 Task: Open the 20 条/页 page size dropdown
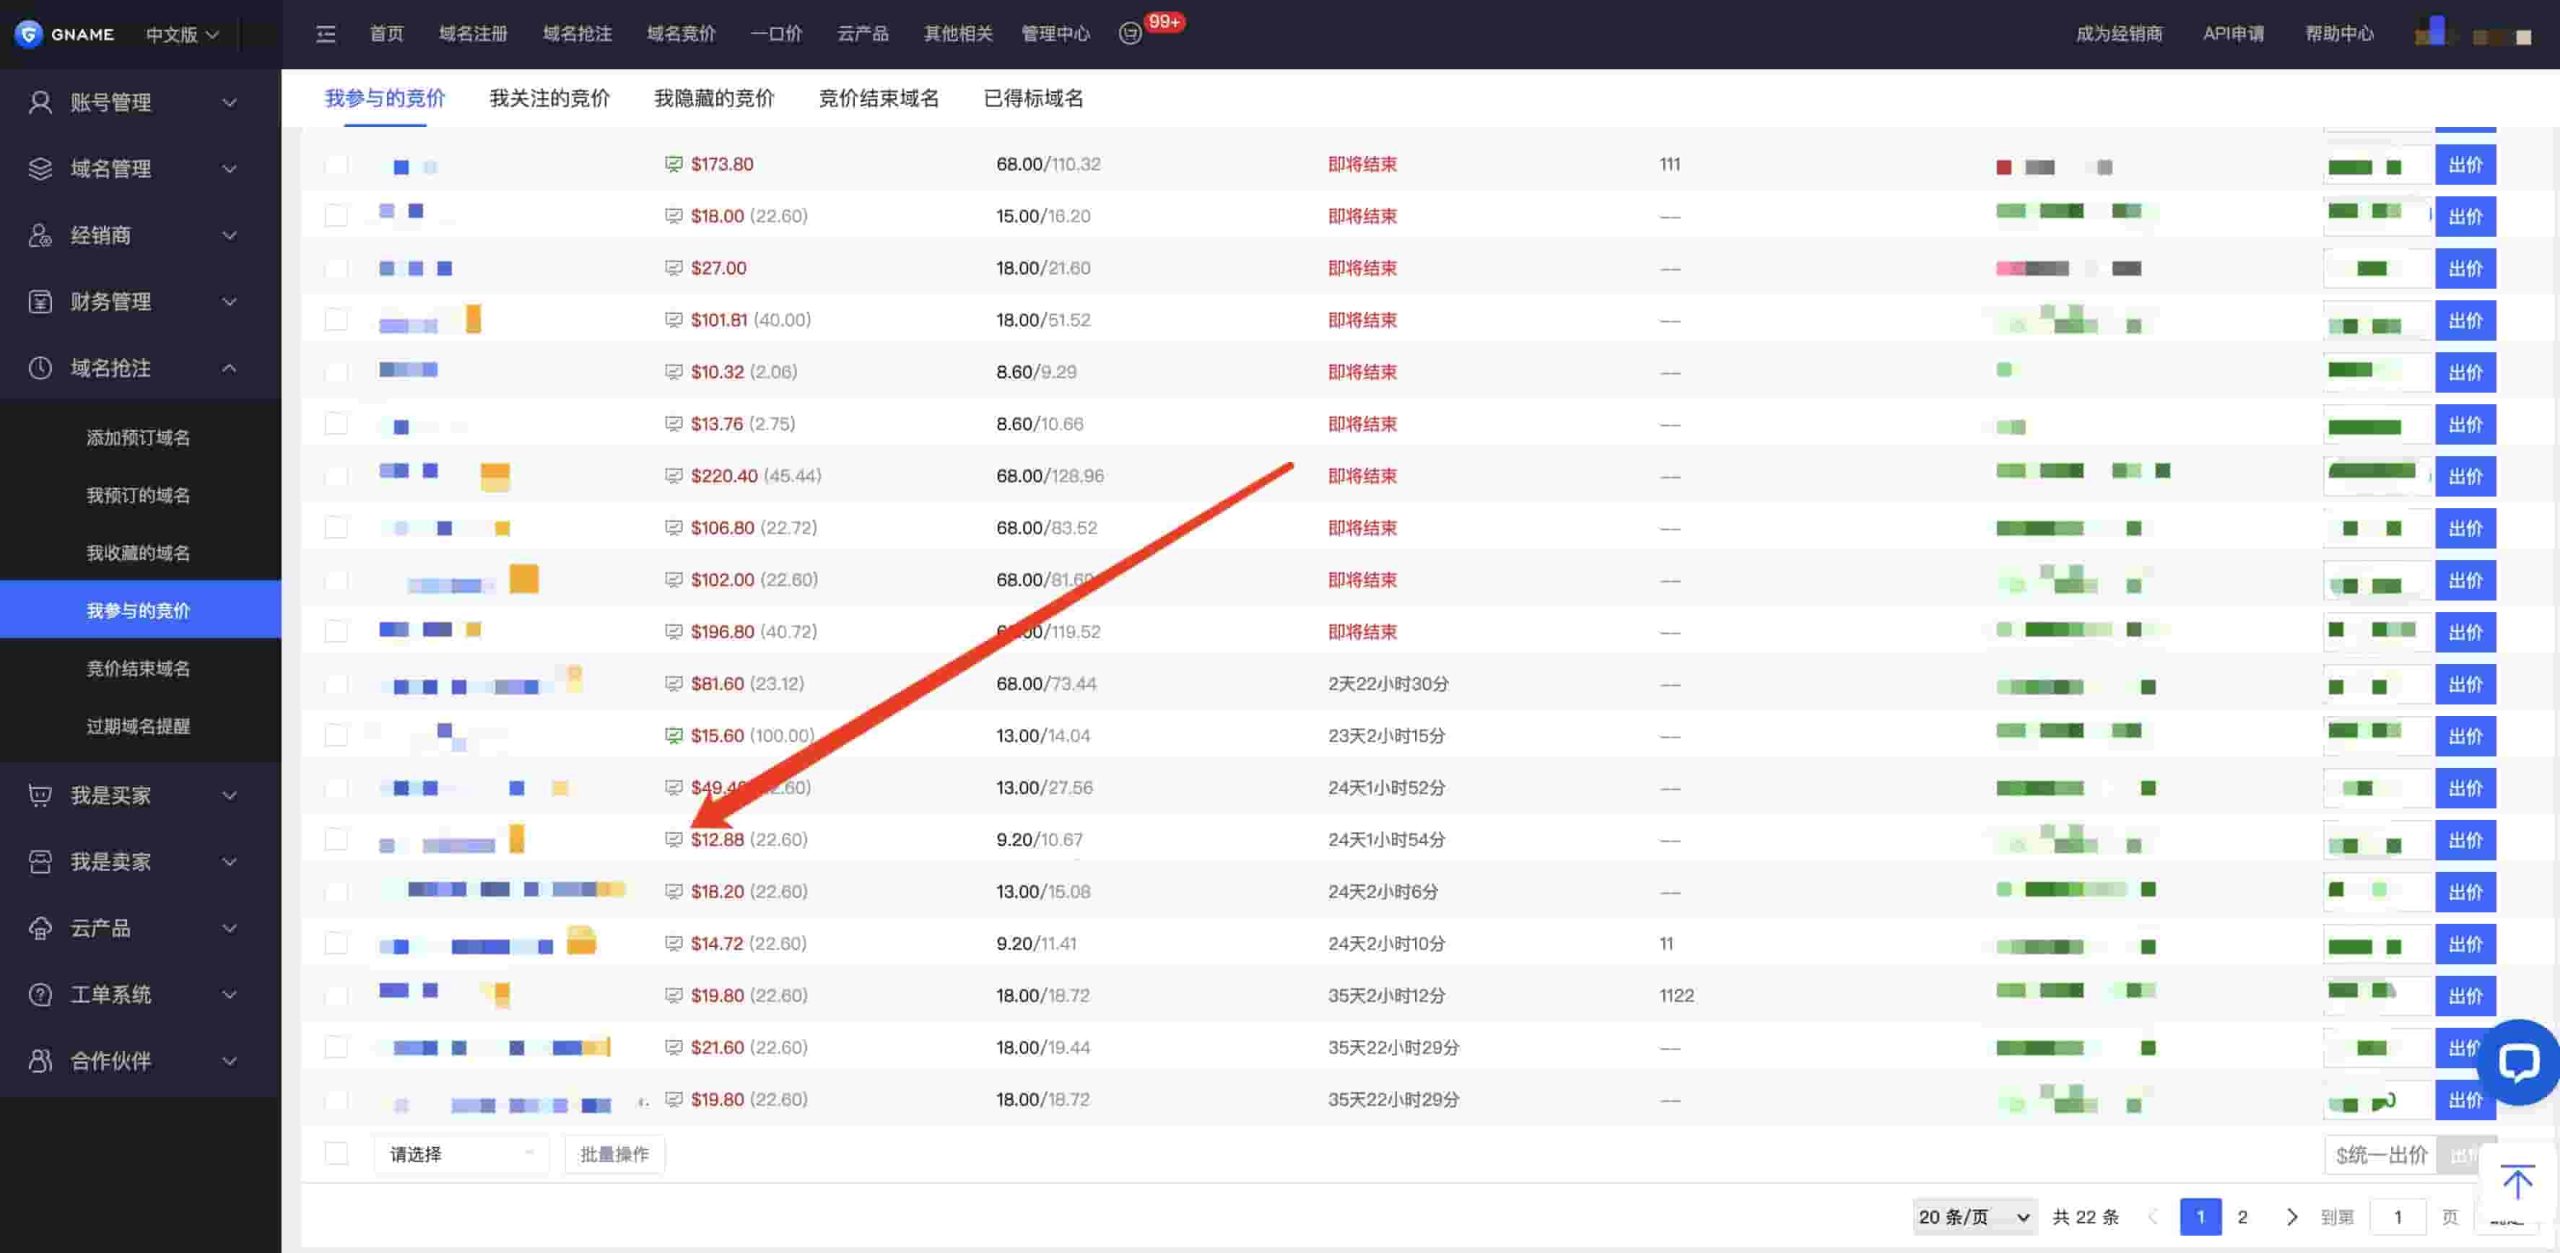pyautogui.click(x=1974, y=1217)
